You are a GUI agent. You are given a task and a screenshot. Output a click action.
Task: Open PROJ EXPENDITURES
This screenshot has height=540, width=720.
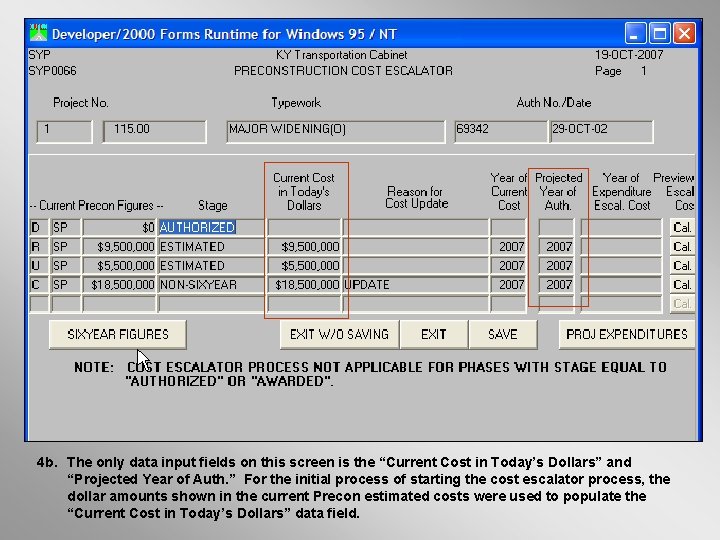[626, 334]
